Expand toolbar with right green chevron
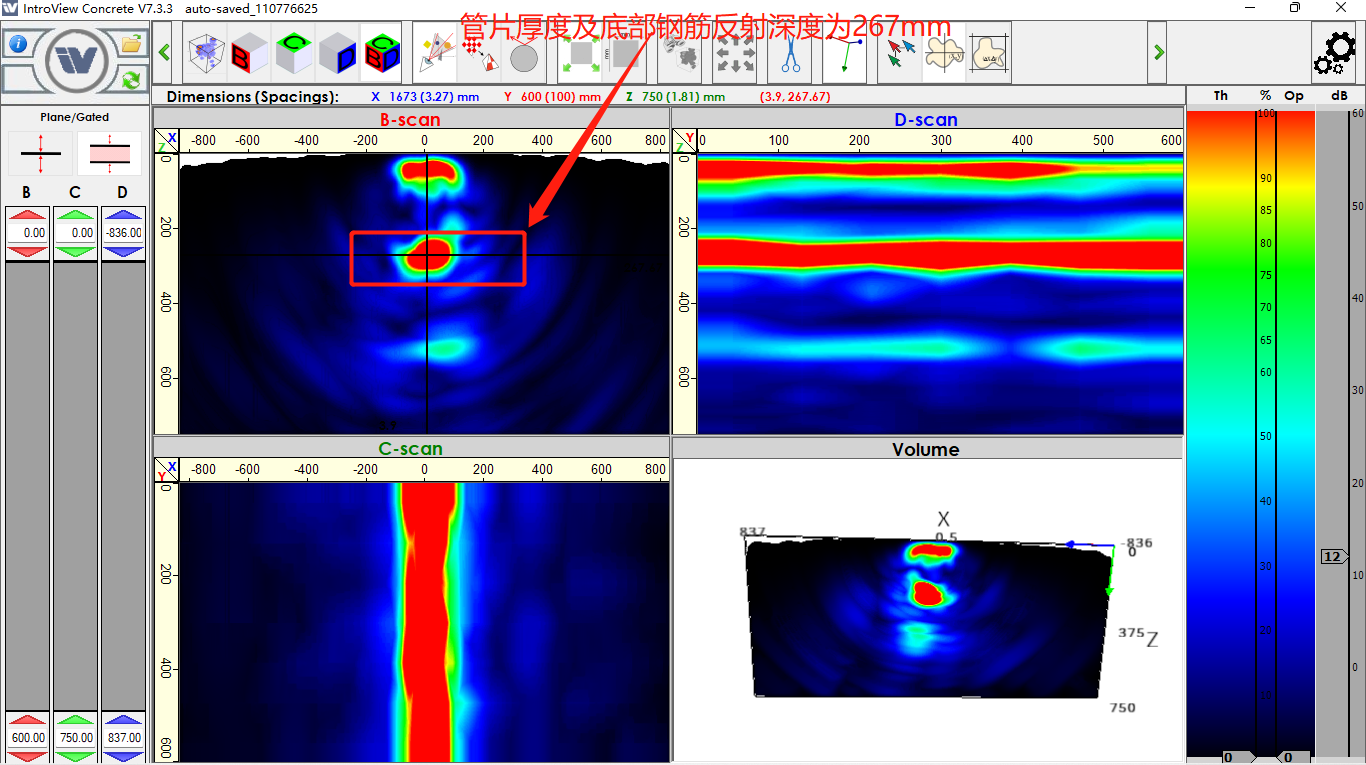The width and height of the screenshot is (1366, 765). pyautogui.click(x=1158, y=52)
